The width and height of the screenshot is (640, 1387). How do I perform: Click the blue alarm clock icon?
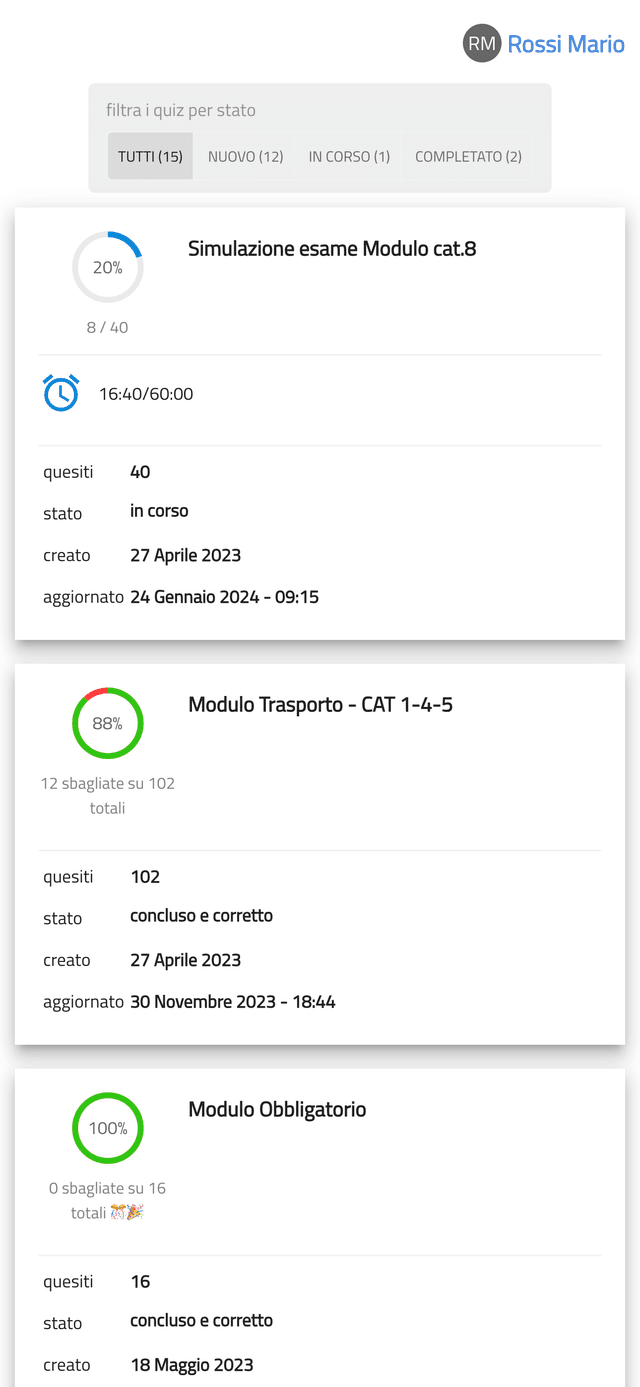61,393
